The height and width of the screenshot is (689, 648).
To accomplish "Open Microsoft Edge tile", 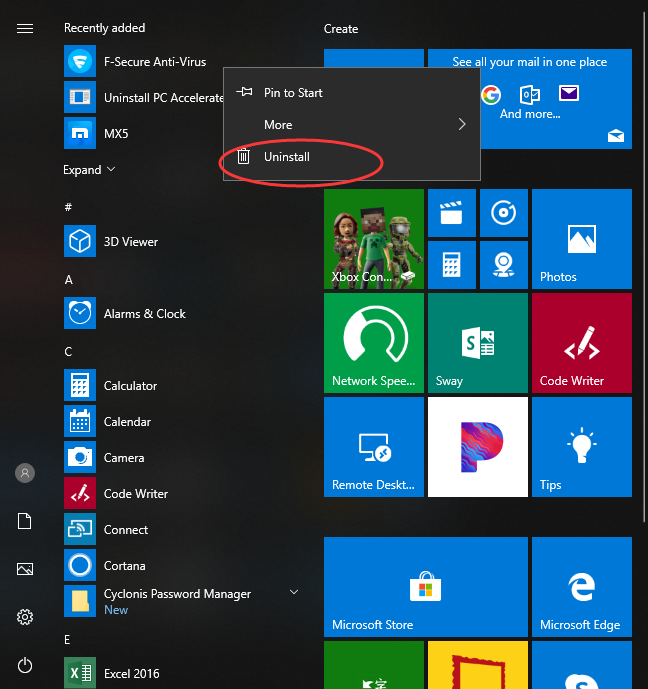I will click(x=582, y=587).
